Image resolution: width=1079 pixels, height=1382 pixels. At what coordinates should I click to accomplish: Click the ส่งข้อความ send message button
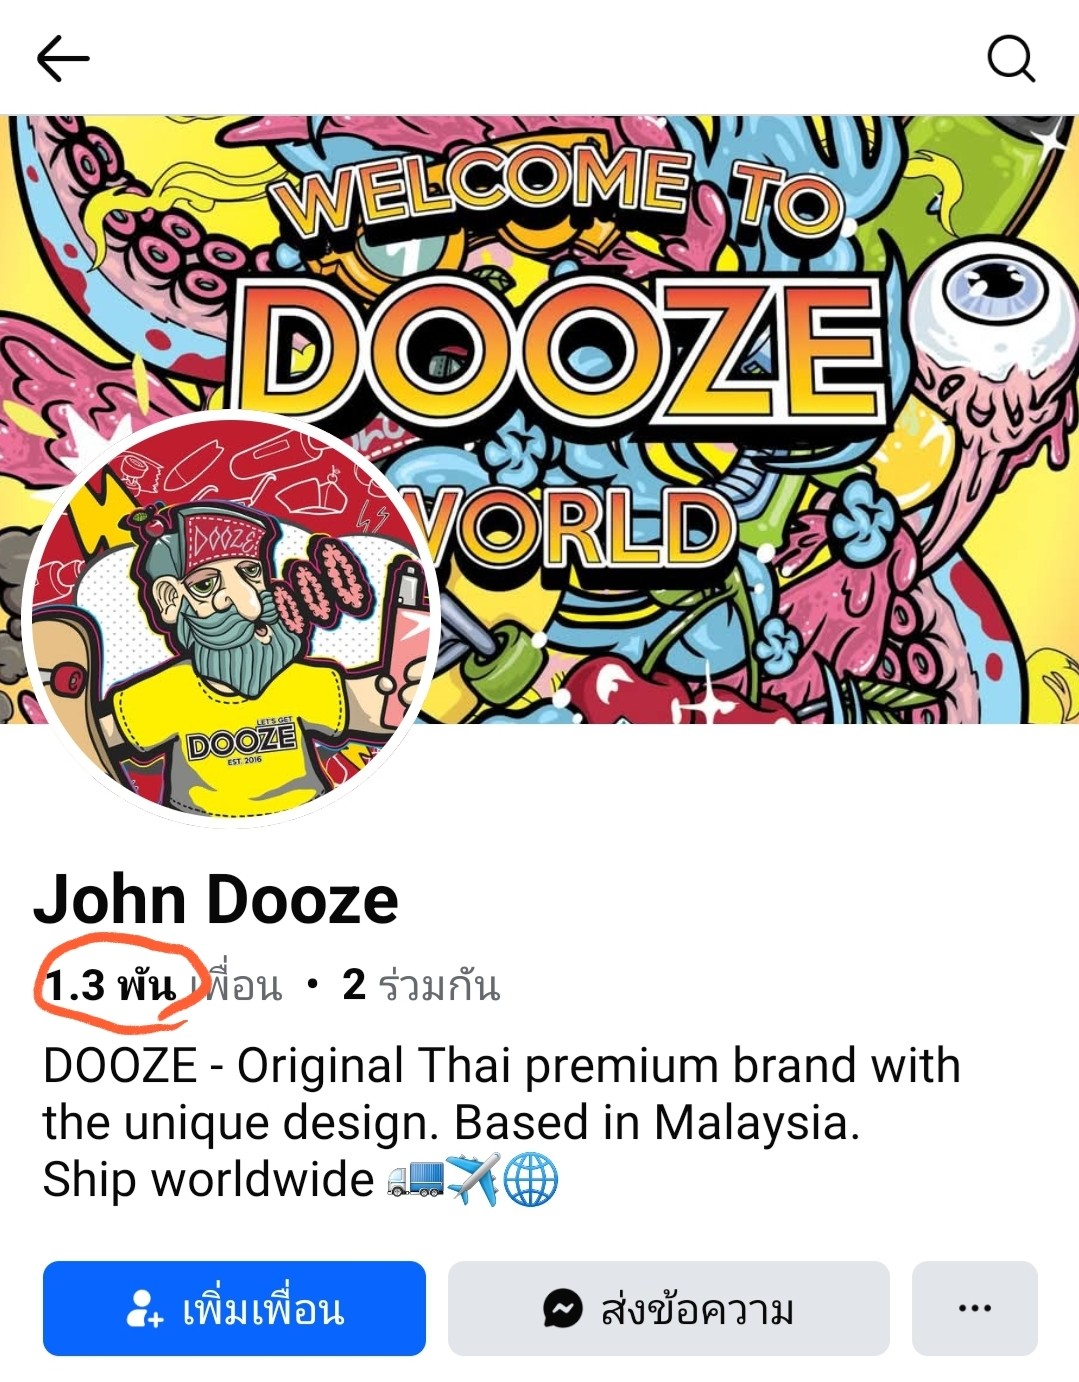[x=668, y=1308]
